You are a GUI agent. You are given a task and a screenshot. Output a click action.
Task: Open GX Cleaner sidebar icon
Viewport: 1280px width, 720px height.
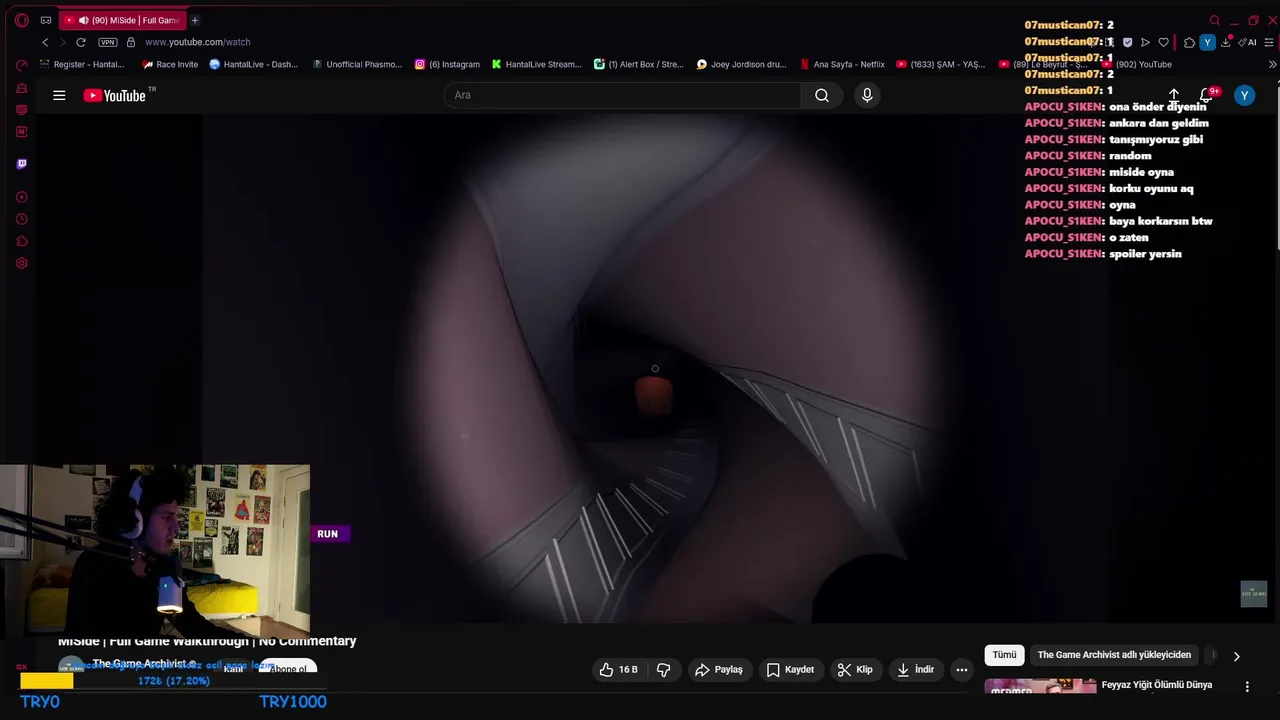click(x=21, y=88)
